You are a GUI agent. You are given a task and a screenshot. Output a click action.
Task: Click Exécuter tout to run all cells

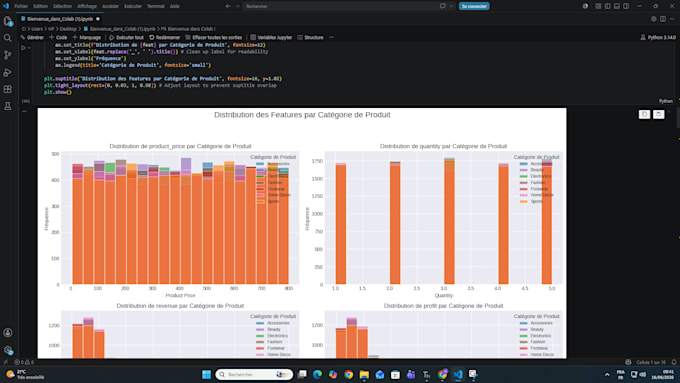[x=126, y=37]
